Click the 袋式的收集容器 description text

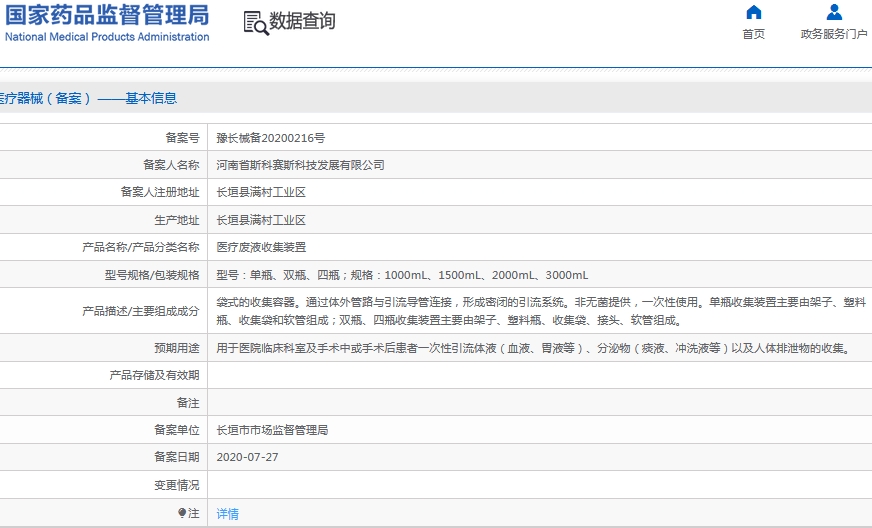(x=541, y=311)
